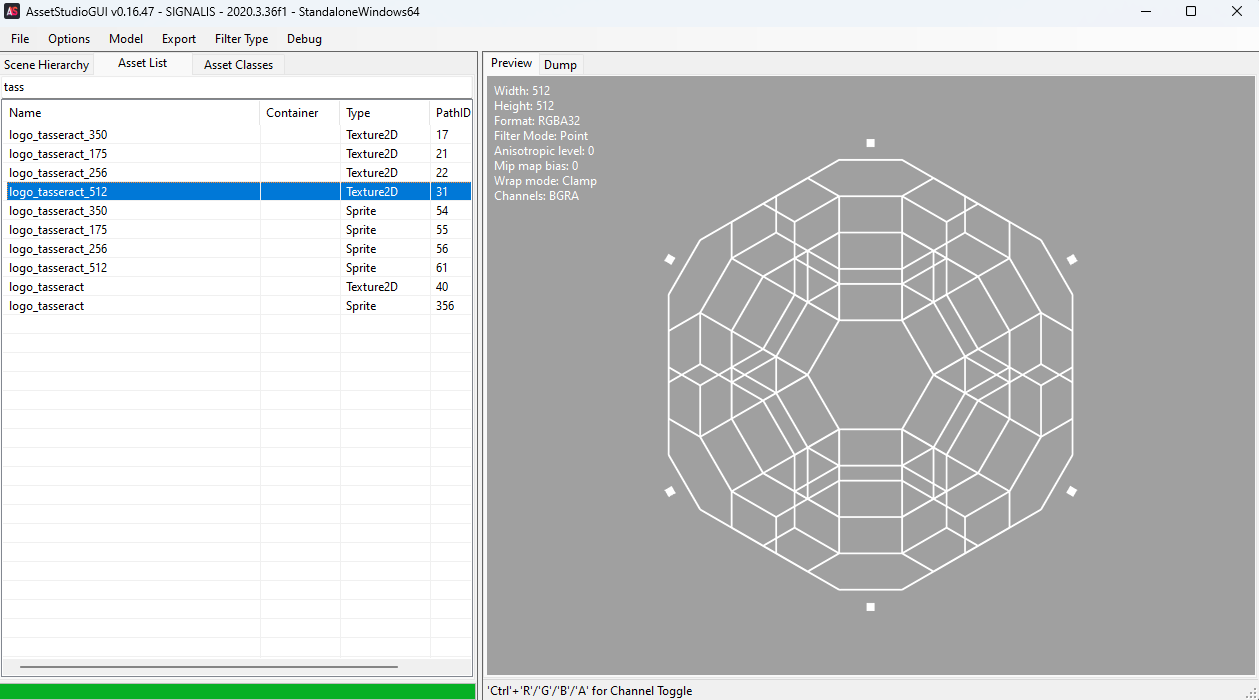Screen dimensions: 1259x700
Task: Click the 'Wrap mode: Clamp' info line
Action: (x=545, y=181)
